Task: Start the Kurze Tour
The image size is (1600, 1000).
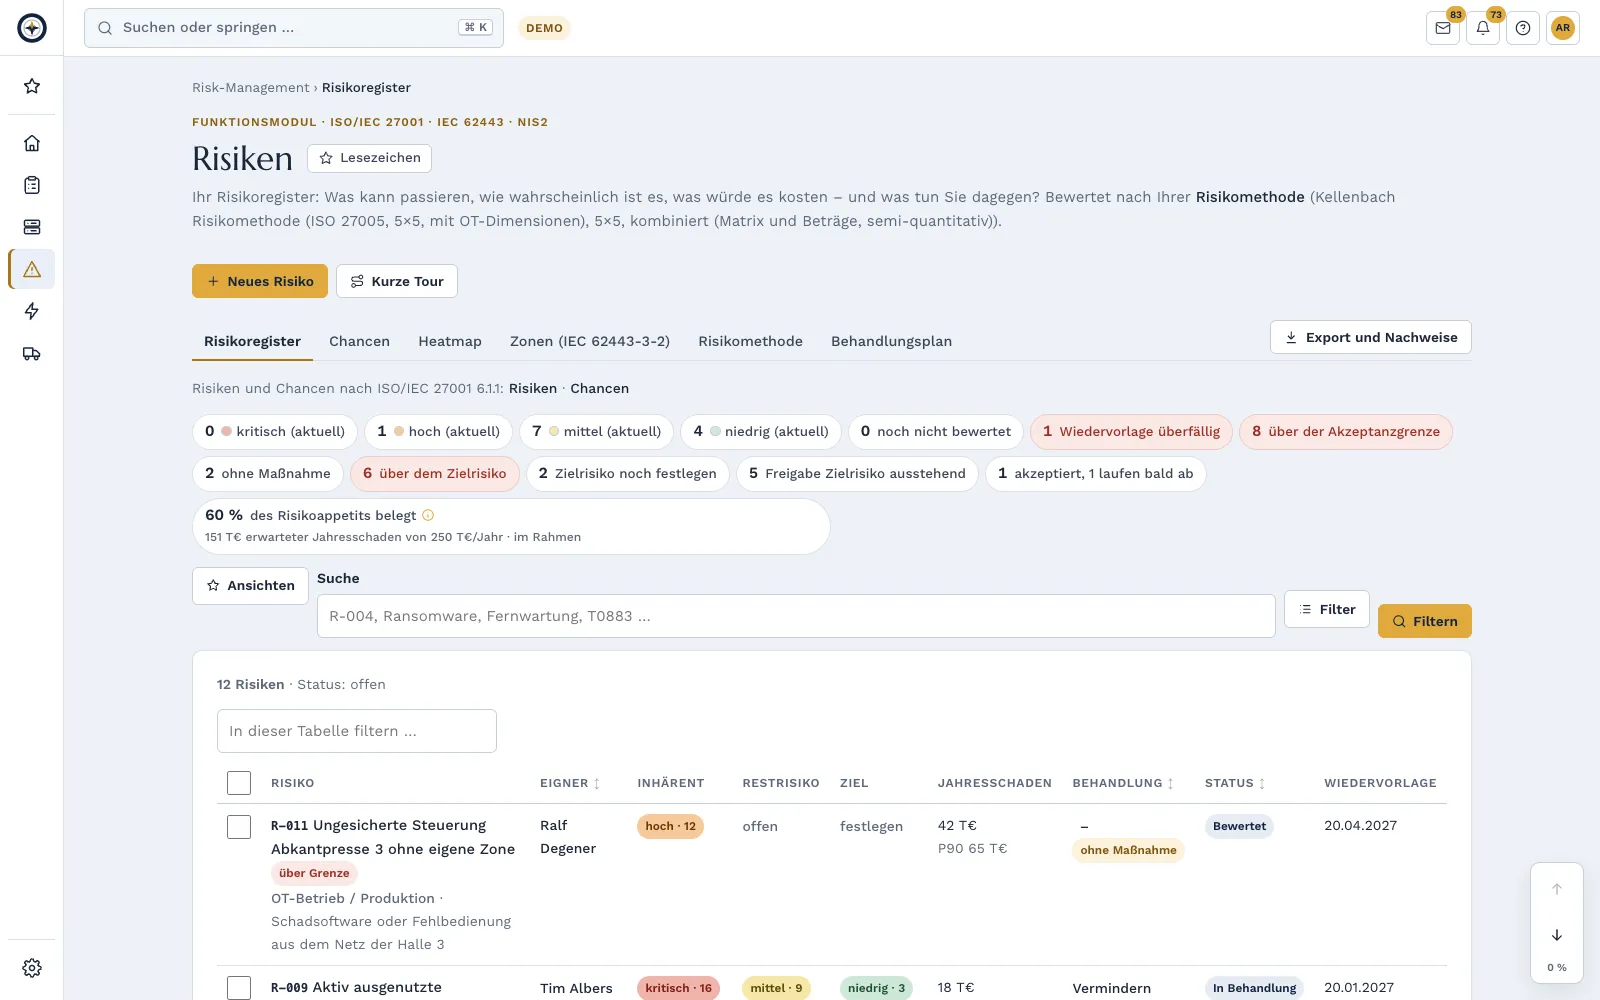Action: [x=397, y=281]
